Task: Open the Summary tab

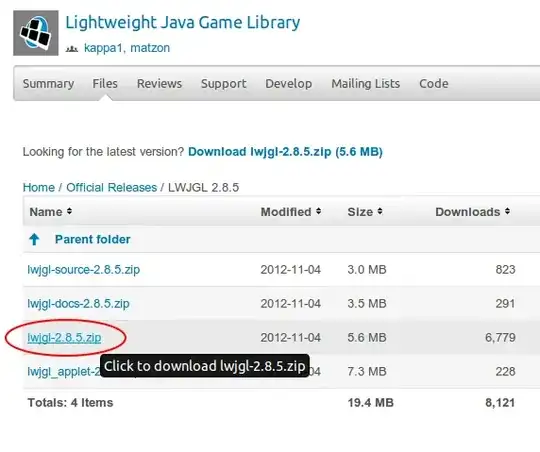Action: (x=48, y=83)
